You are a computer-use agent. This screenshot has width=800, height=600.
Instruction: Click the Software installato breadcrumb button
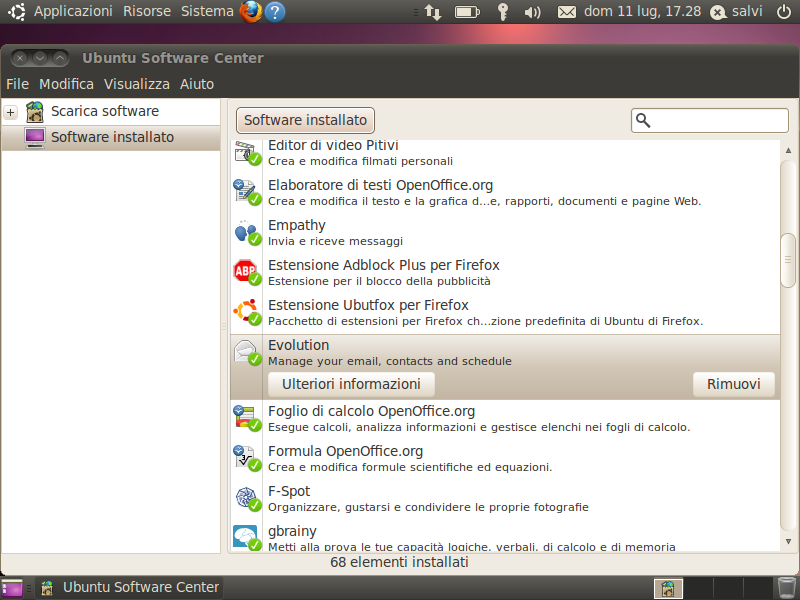click(305, 120)
